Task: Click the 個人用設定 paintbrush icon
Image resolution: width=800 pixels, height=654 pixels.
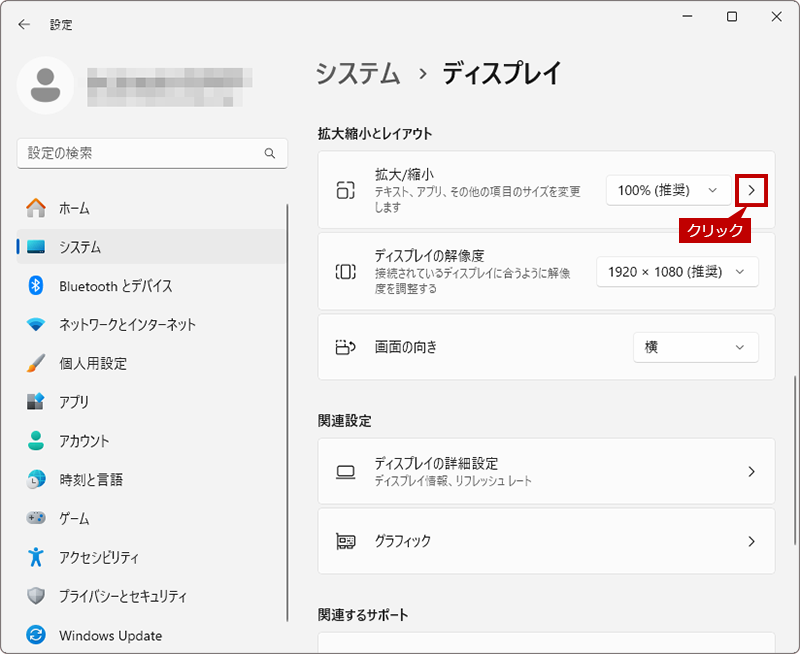Action: point(36,363)
